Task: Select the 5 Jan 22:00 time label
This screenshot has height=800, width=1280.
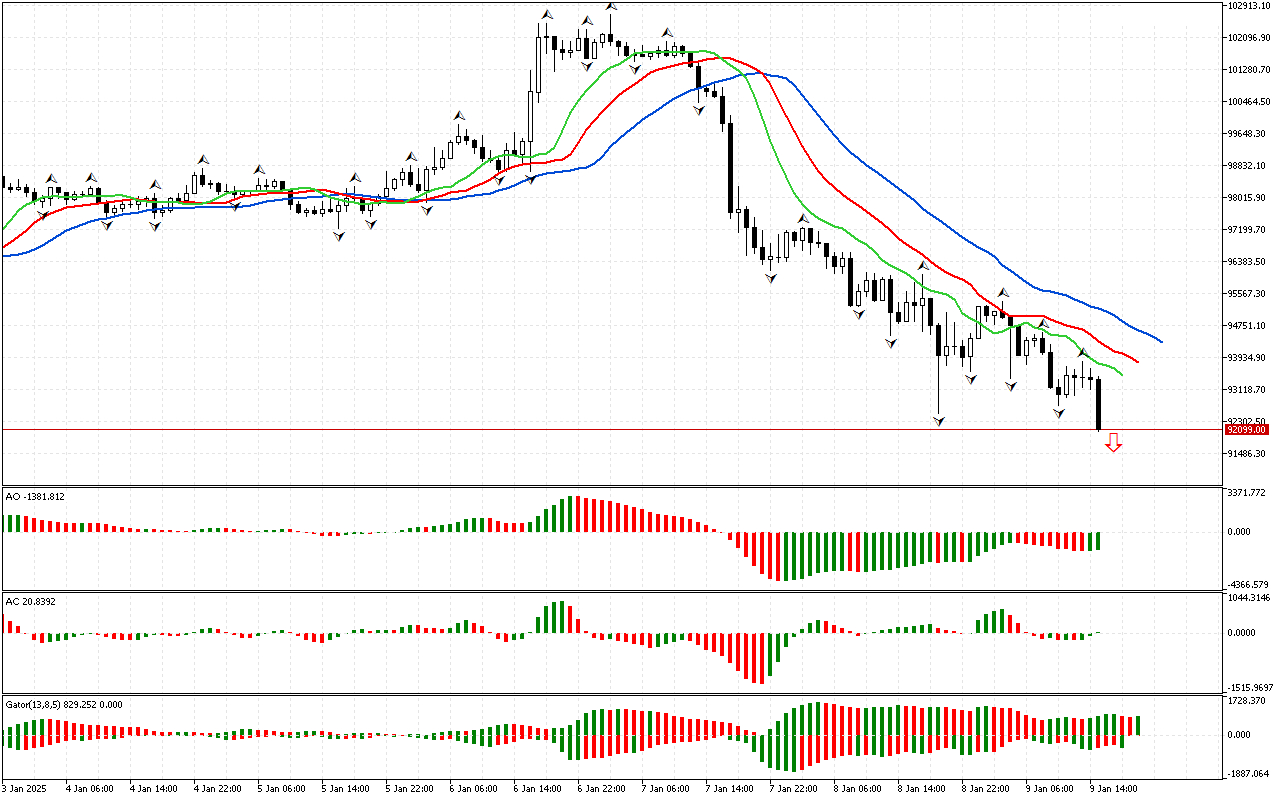Action: point(410,788)
